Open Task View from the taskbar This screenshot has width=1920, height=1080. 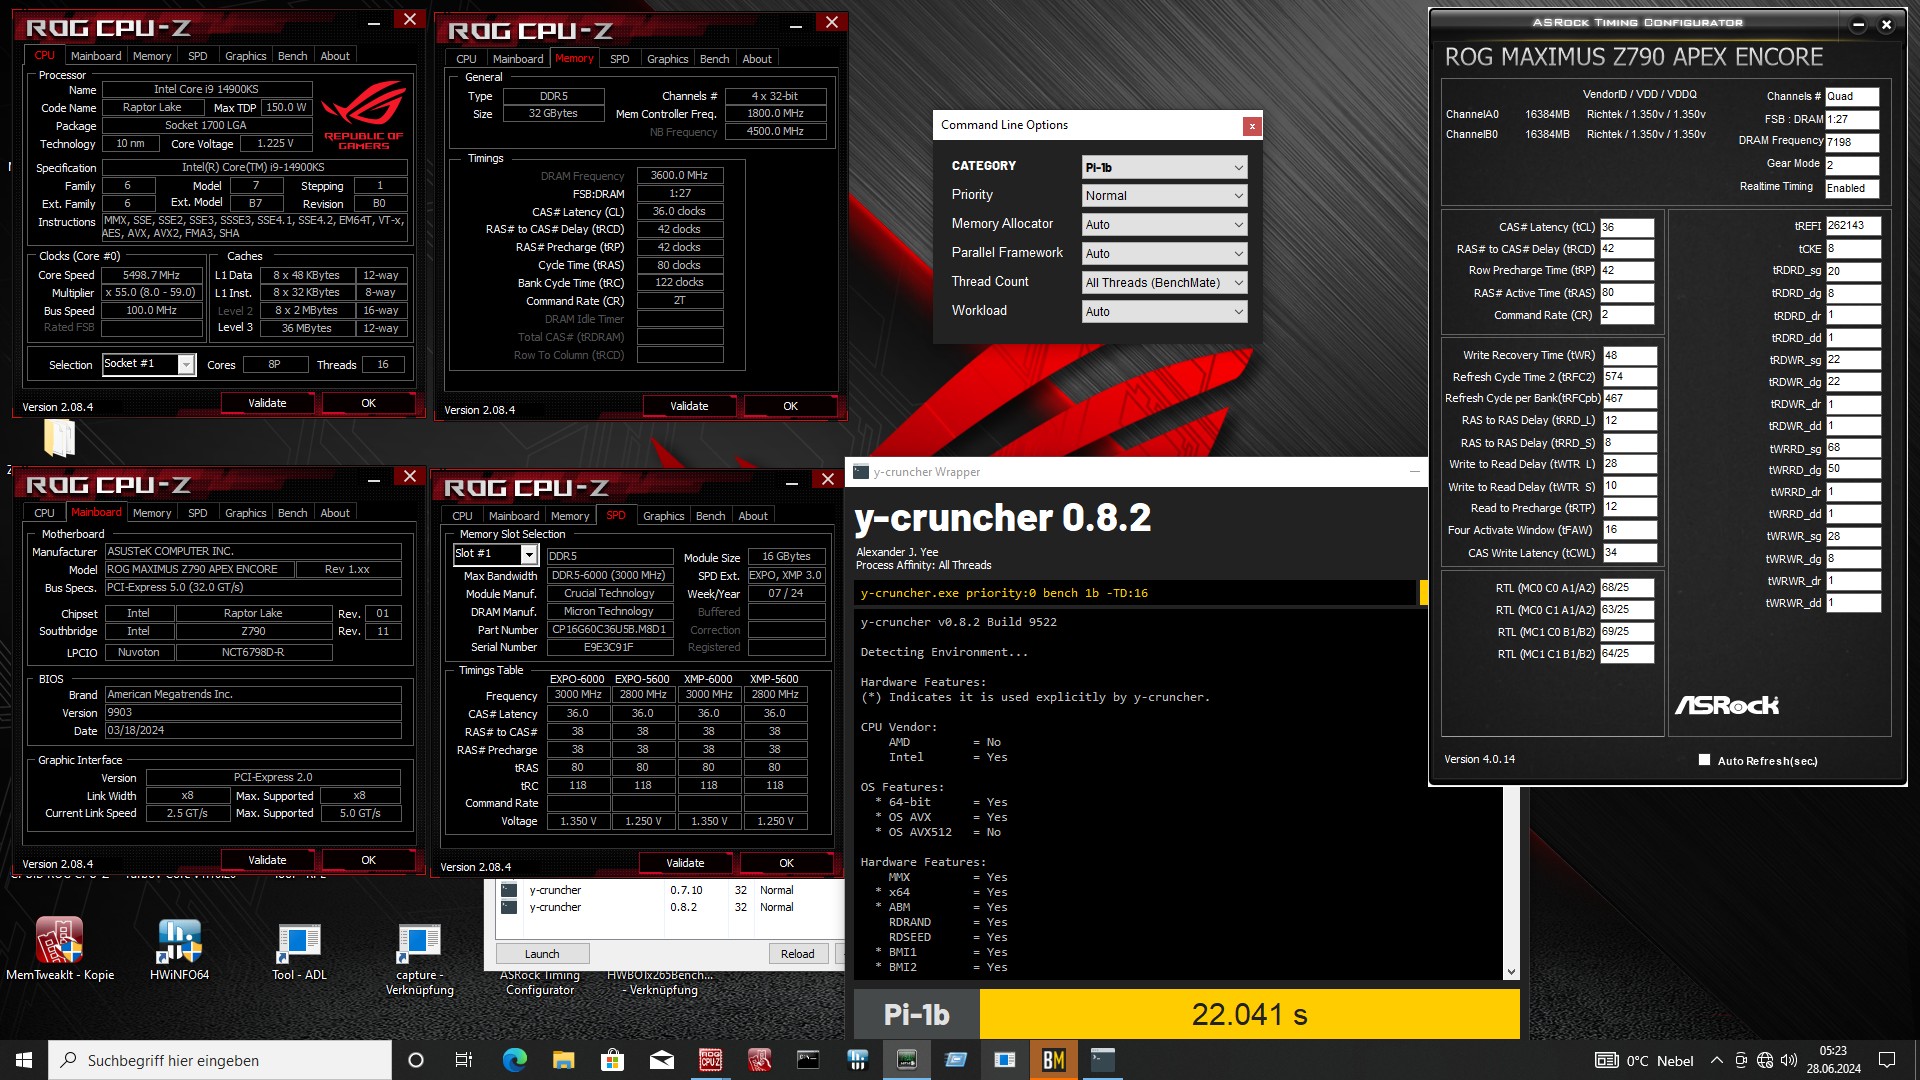pyautogui.click(x=464, y=1060)
